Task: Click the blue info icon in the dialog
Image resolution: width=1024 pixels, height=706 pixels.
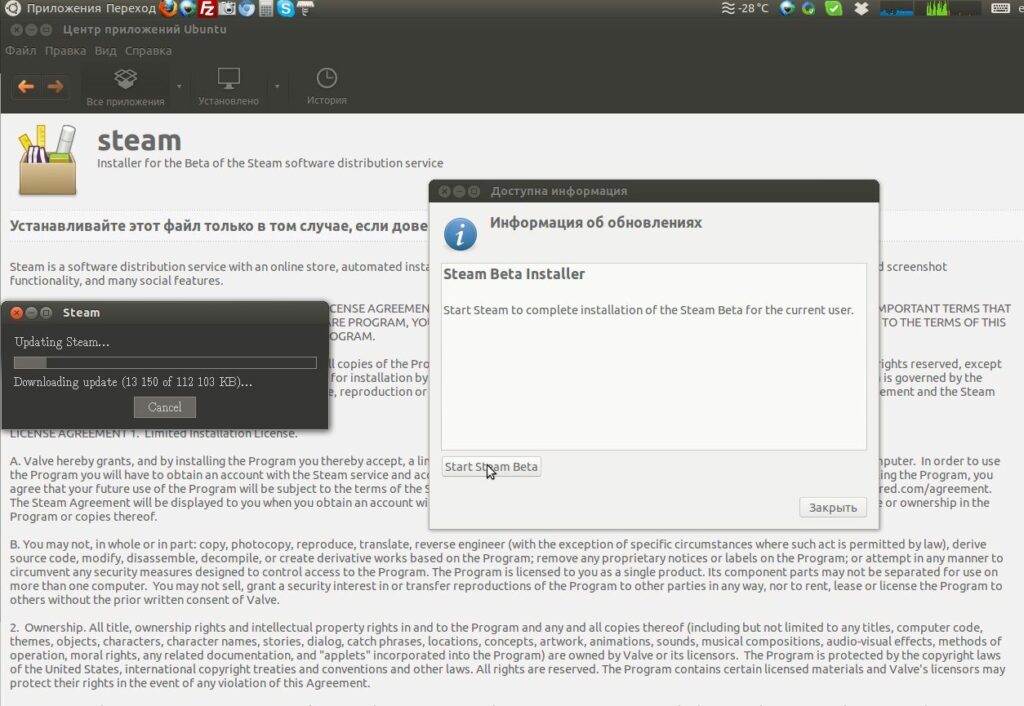Action: click(x=460, y=234)
